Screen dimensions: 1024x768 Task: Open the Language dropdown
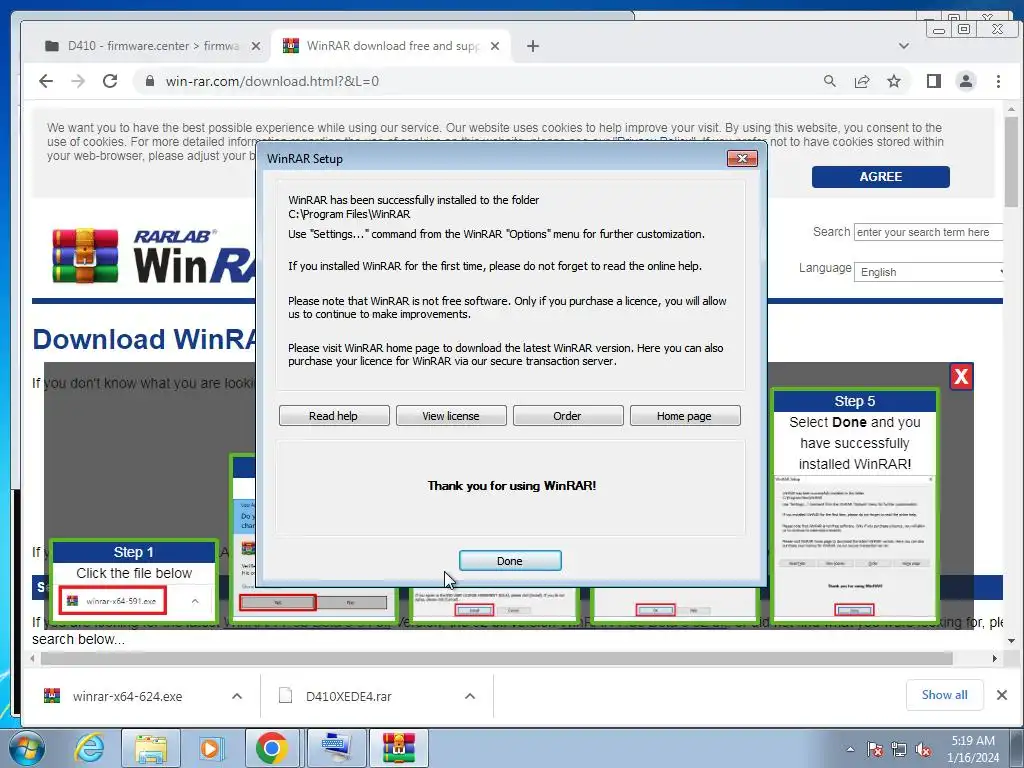pyautogui.click(x=928, y=272)
